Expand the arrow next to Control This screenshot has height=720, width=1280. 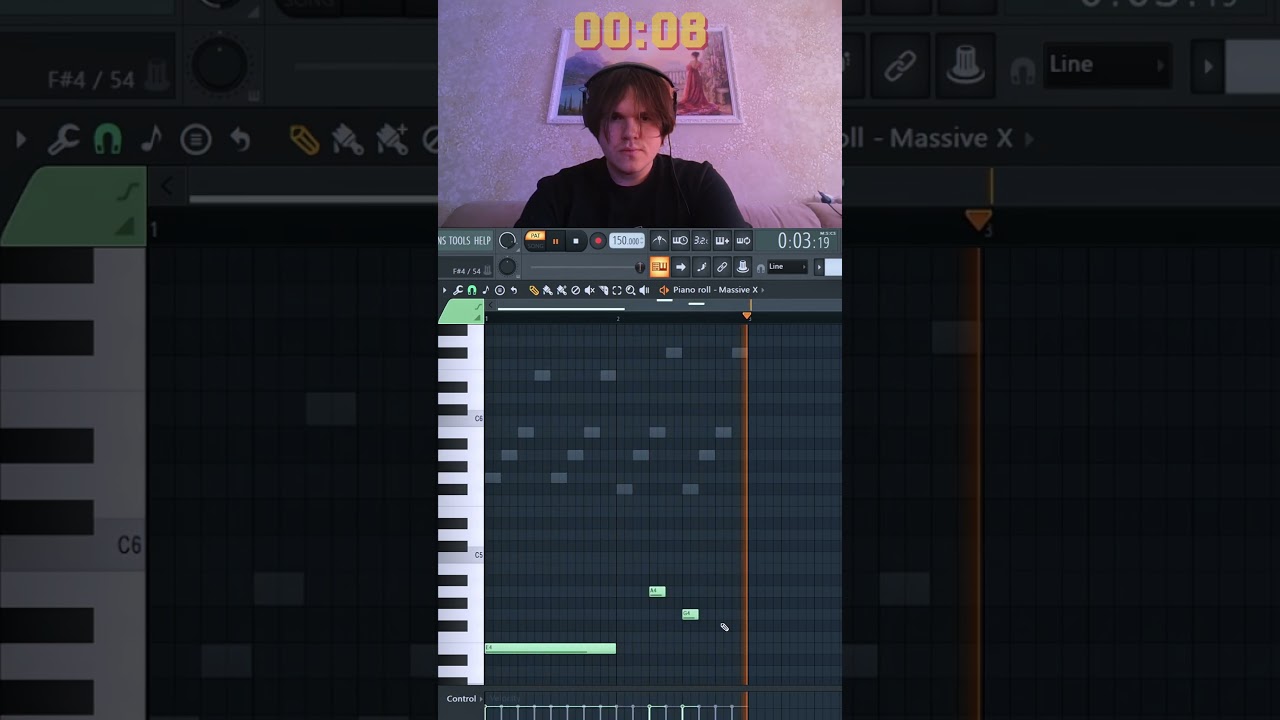tap(481, 699)
